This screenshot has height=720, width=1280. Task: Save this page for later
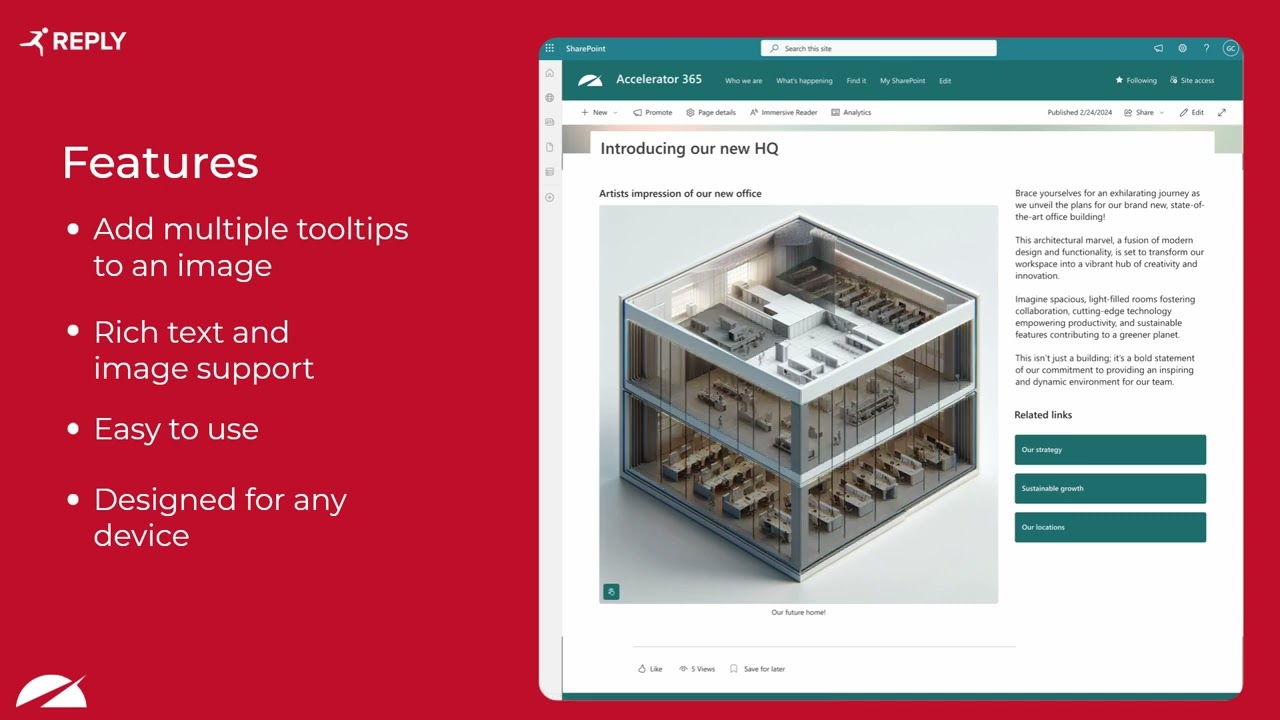757,669
